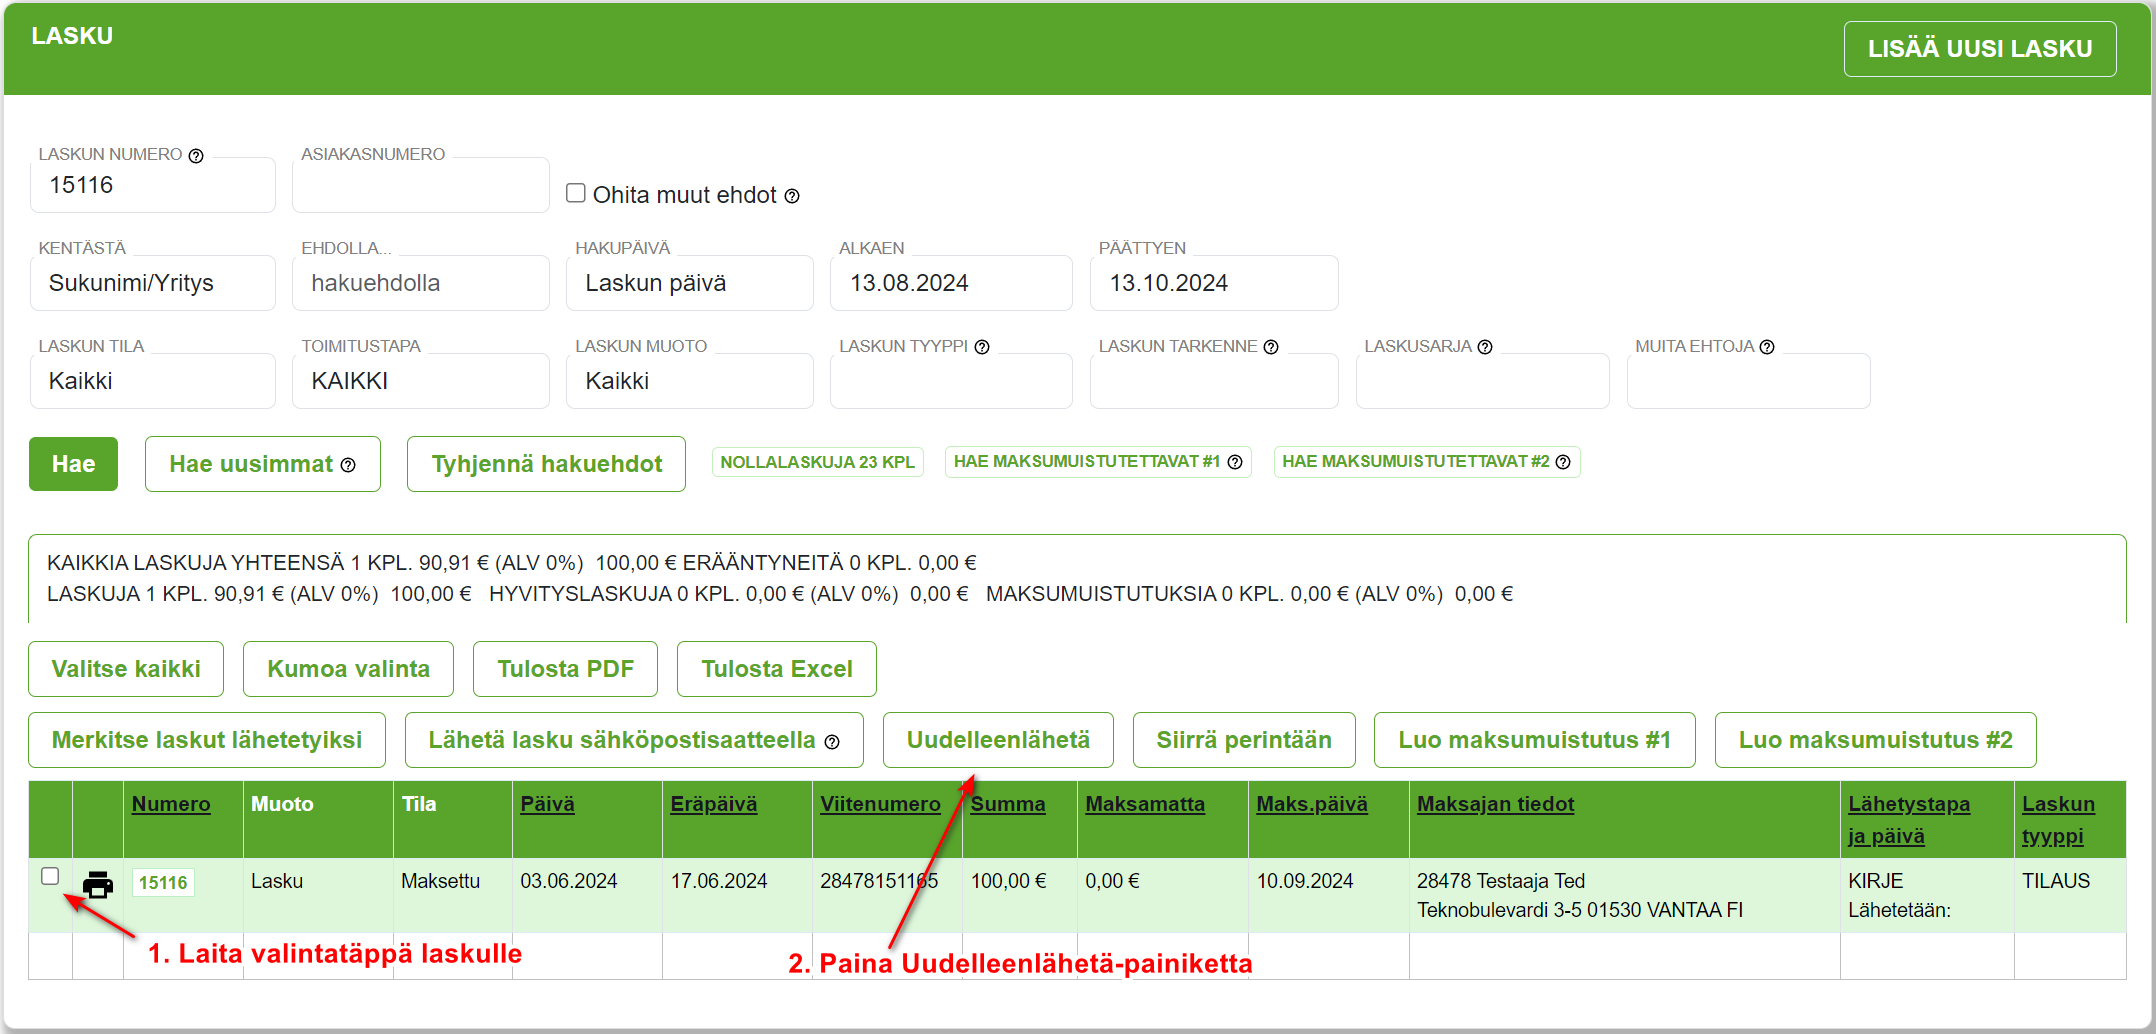Open the Hakupäivä dropdown showing Laskun päivä
Screen dimensions: 2156x1034
[690, 283]
